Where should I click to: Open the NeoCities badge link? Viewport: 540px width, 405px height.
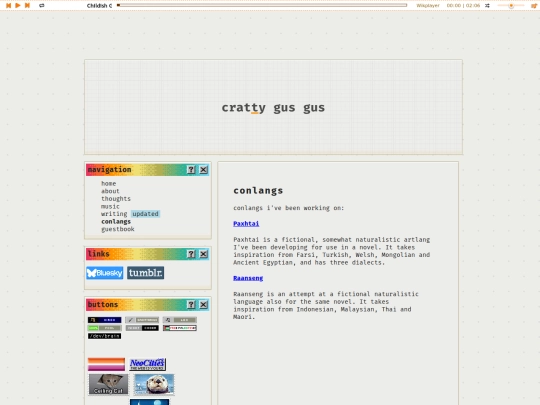[147, 364]
